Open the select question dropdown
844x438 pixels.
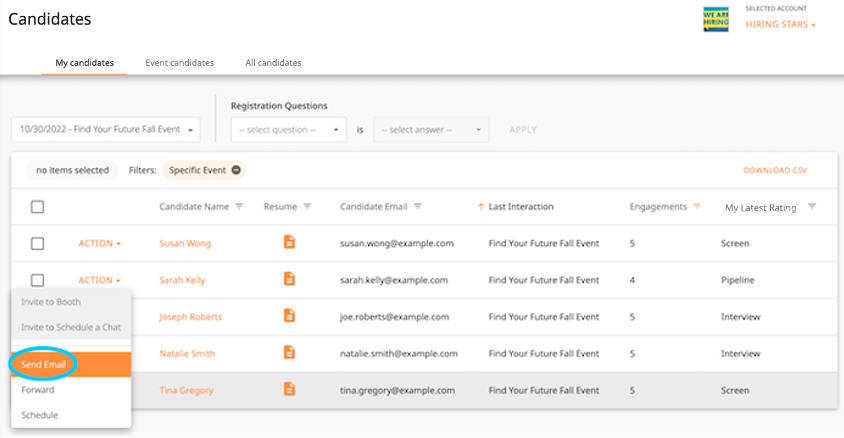coord(289,130)
